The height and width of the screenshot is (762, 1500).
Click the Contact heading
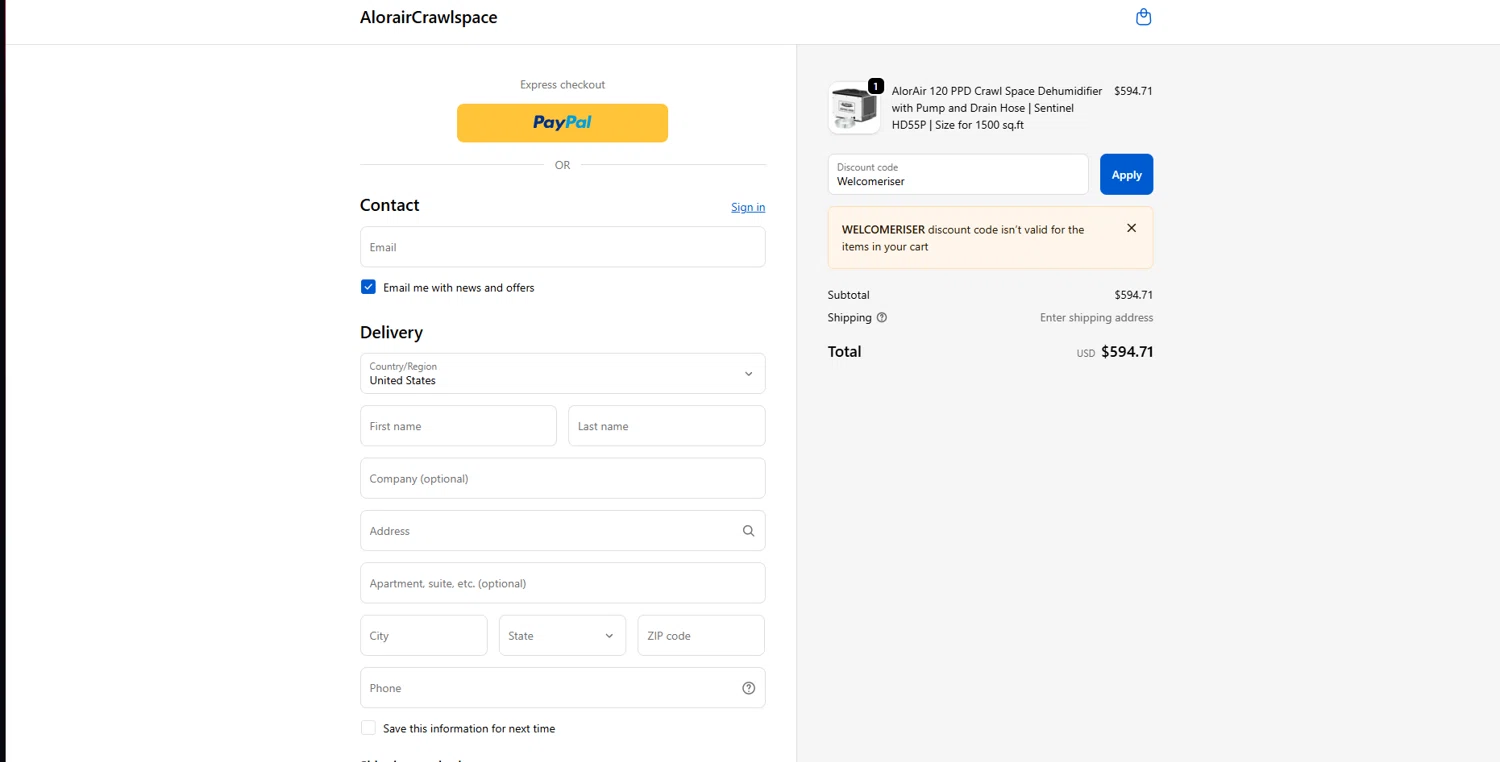[389, 205]
